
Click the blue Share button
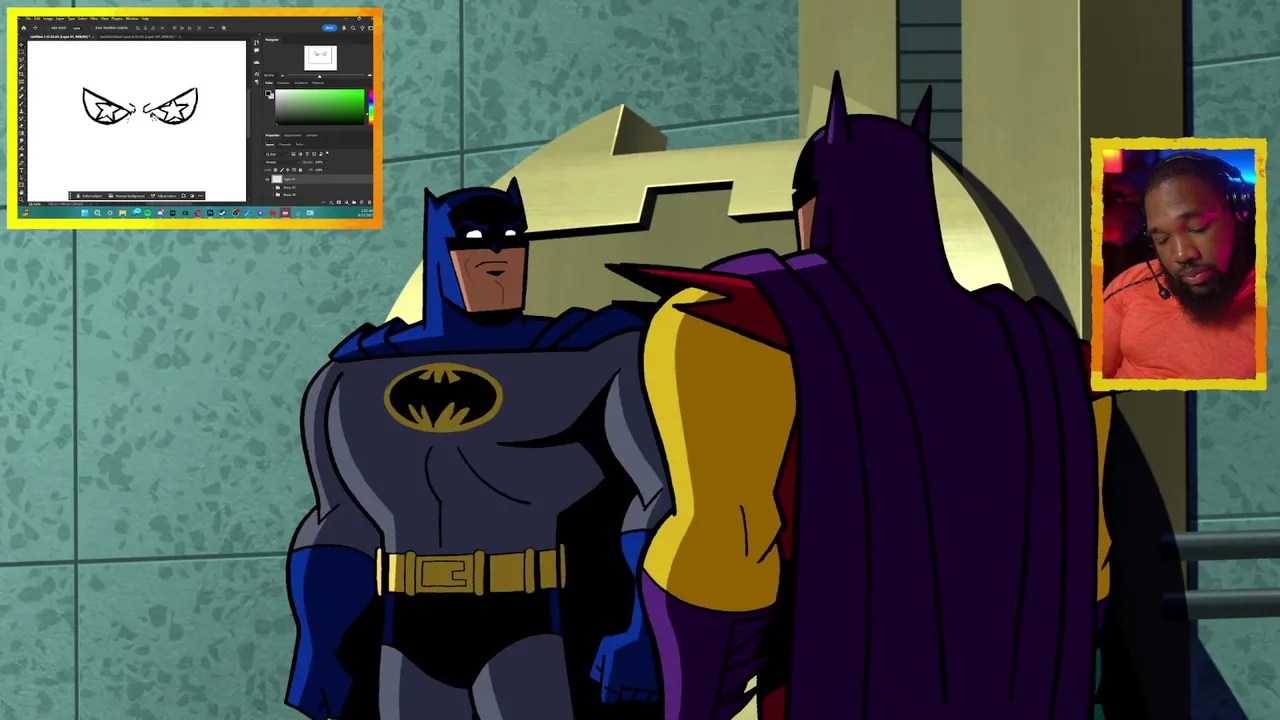tap(330, 28)
